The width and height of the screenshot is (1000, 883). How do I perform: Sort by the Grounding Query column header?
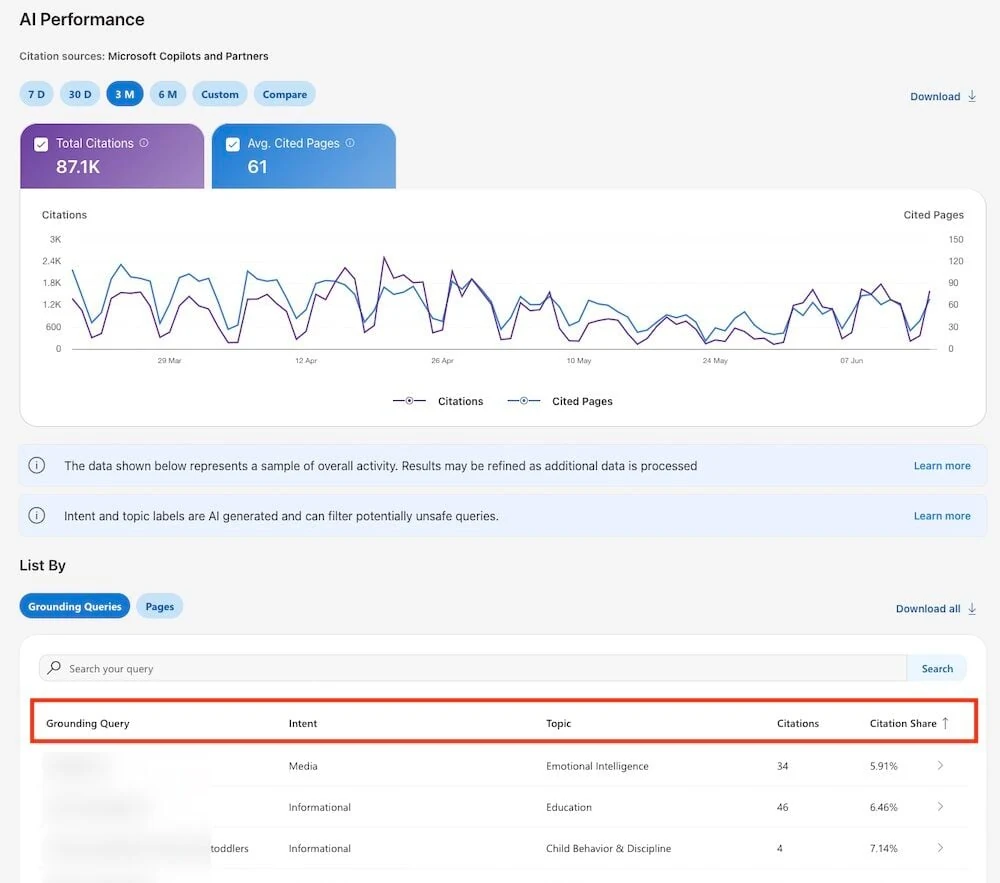[x=87, y=723]
